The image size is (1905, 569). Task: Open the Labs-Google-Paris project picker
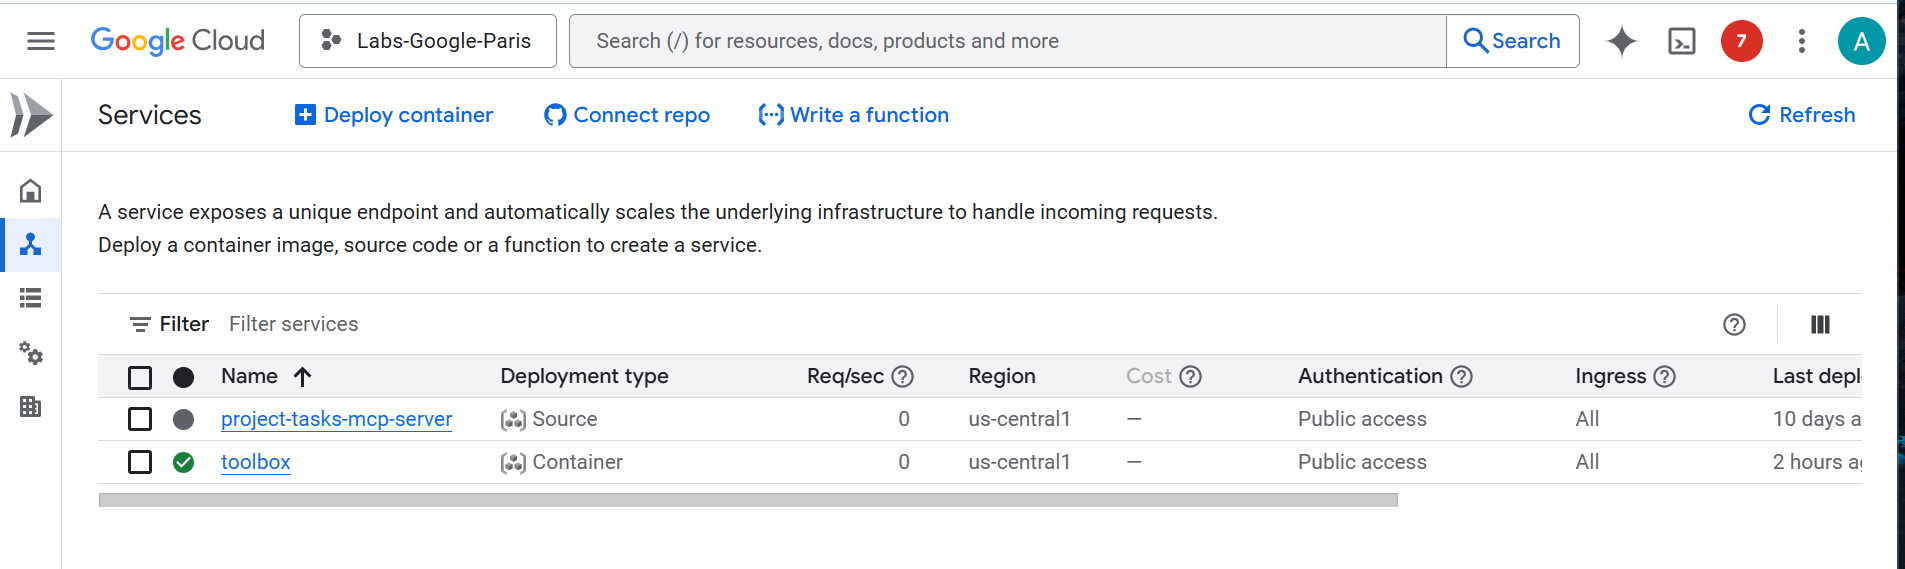pyautogui.click(x=428, y=41)
